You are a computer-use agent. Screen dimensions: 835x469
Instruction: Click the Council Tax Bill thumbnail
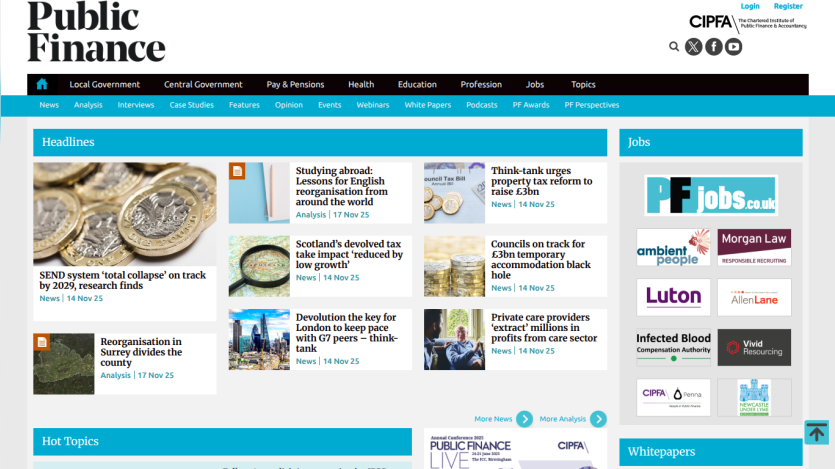[454, 193]
